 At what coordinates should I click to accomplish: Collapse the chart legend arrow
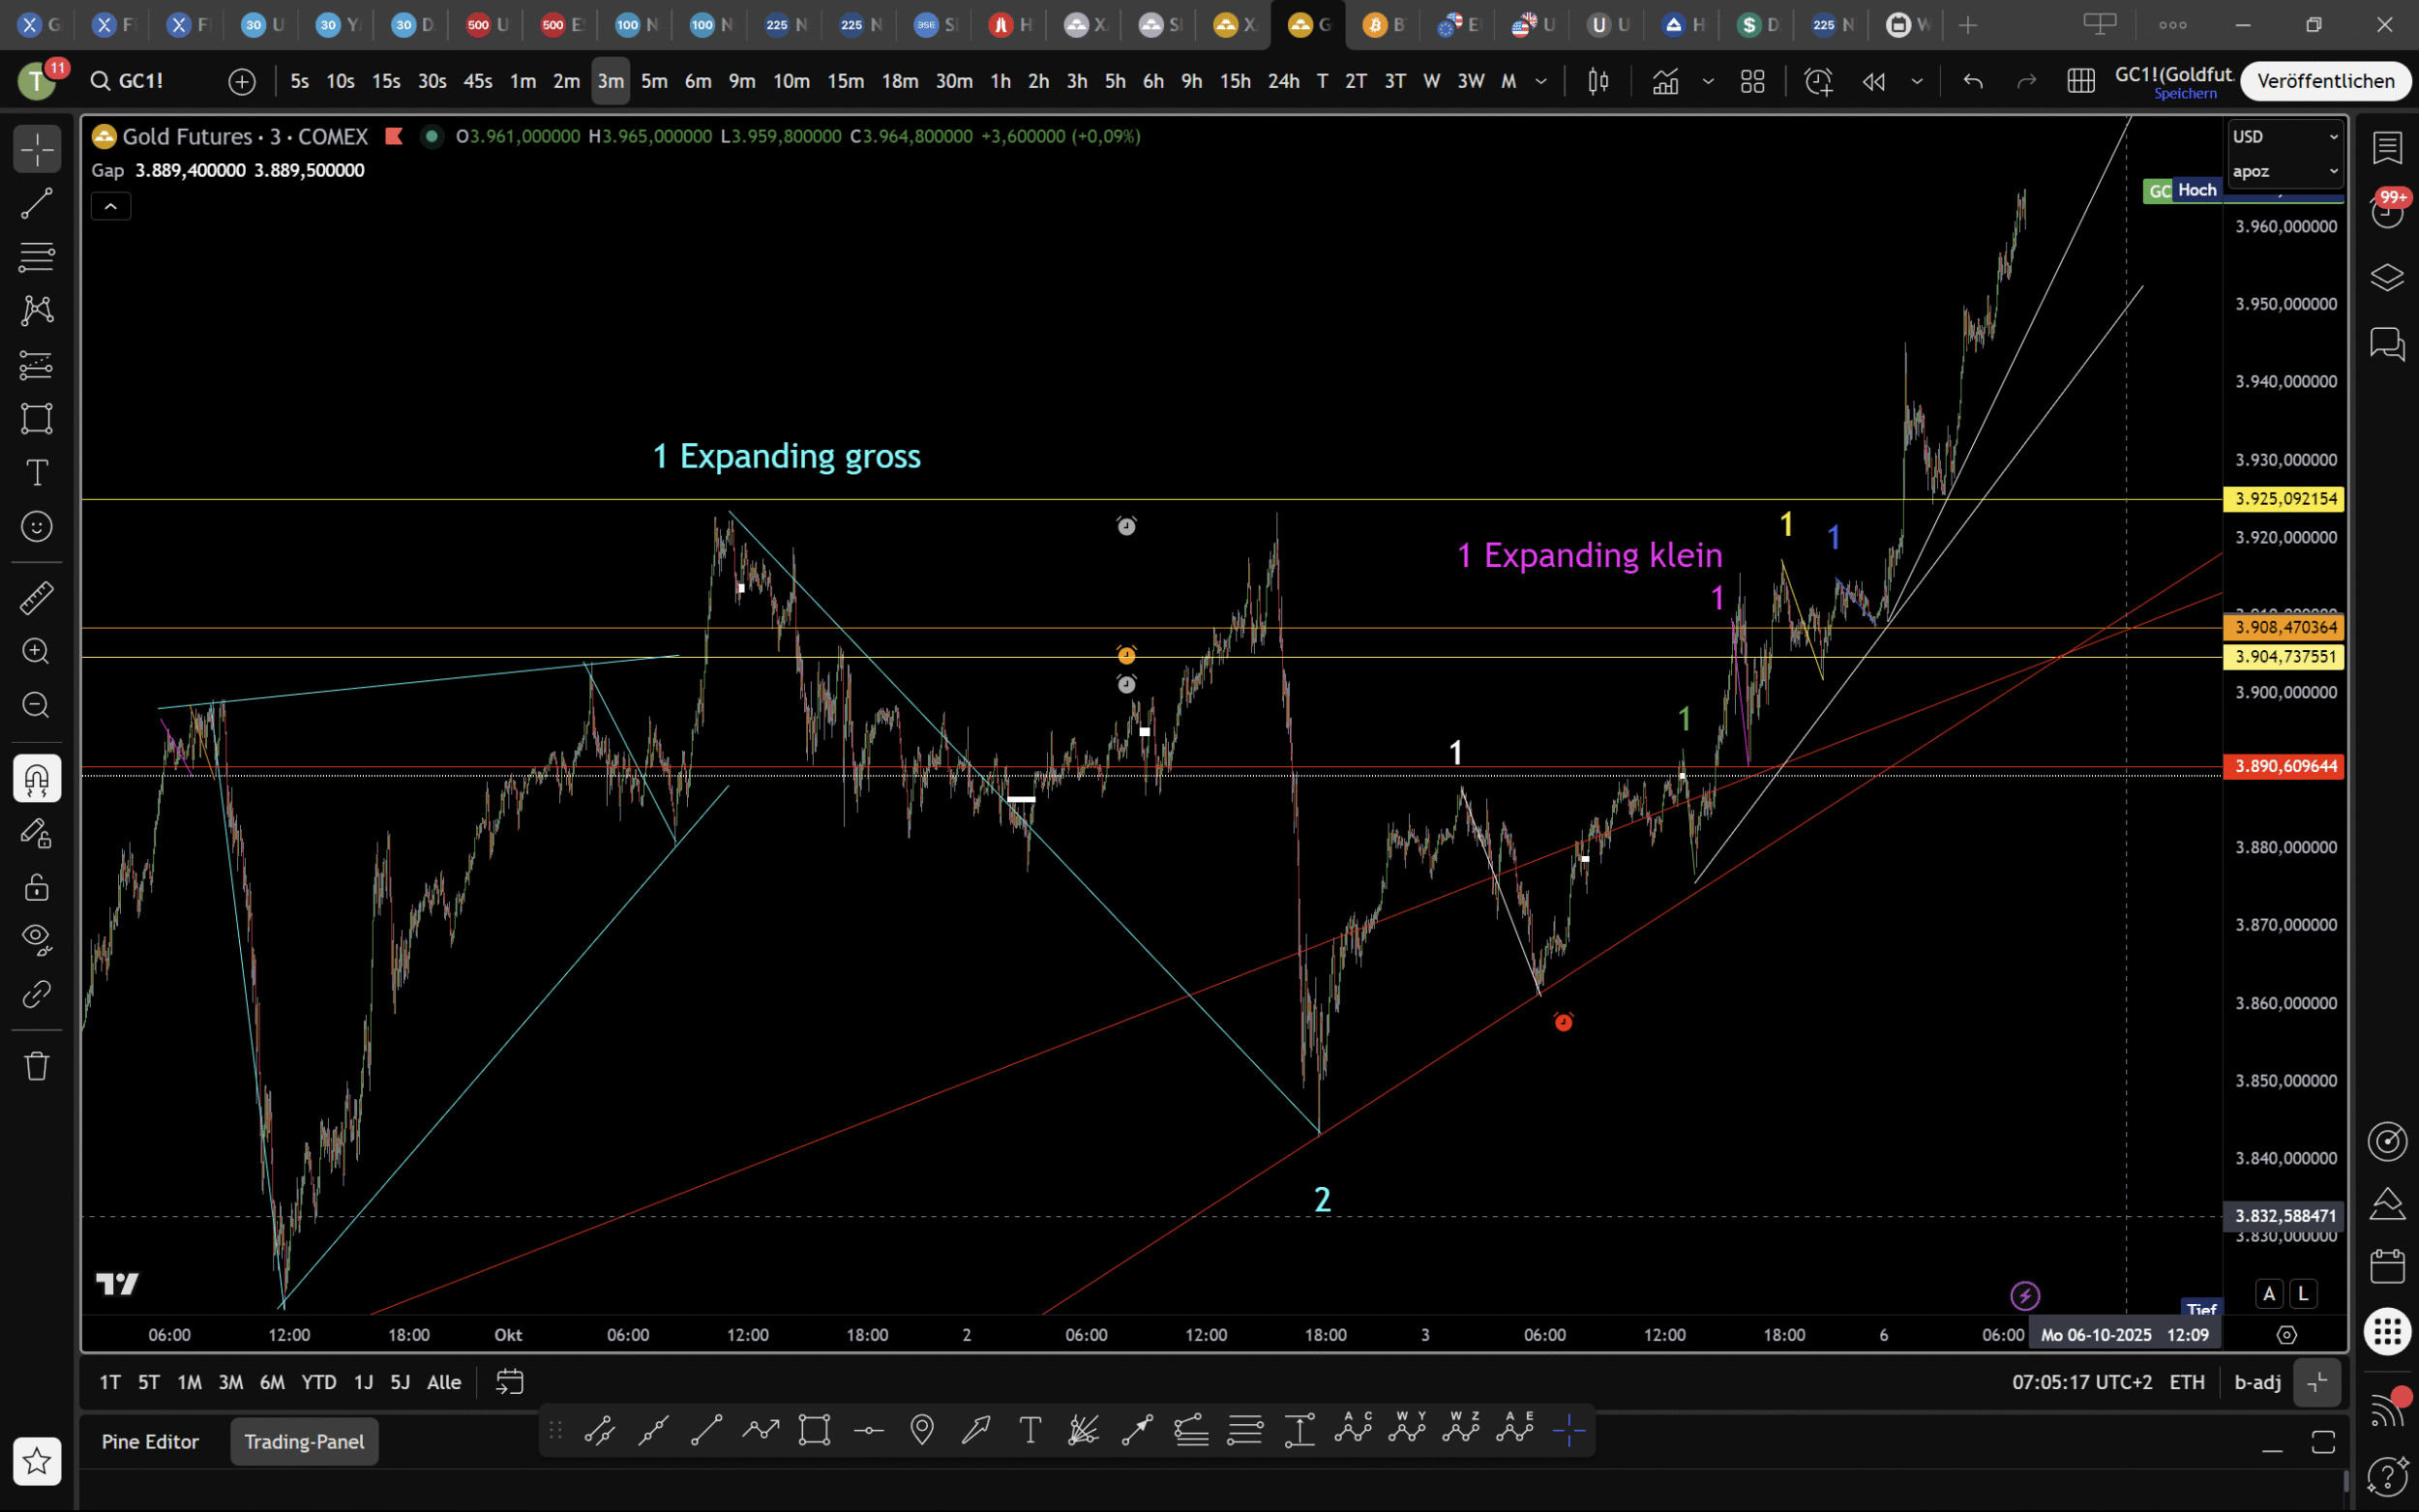[111, 207]
